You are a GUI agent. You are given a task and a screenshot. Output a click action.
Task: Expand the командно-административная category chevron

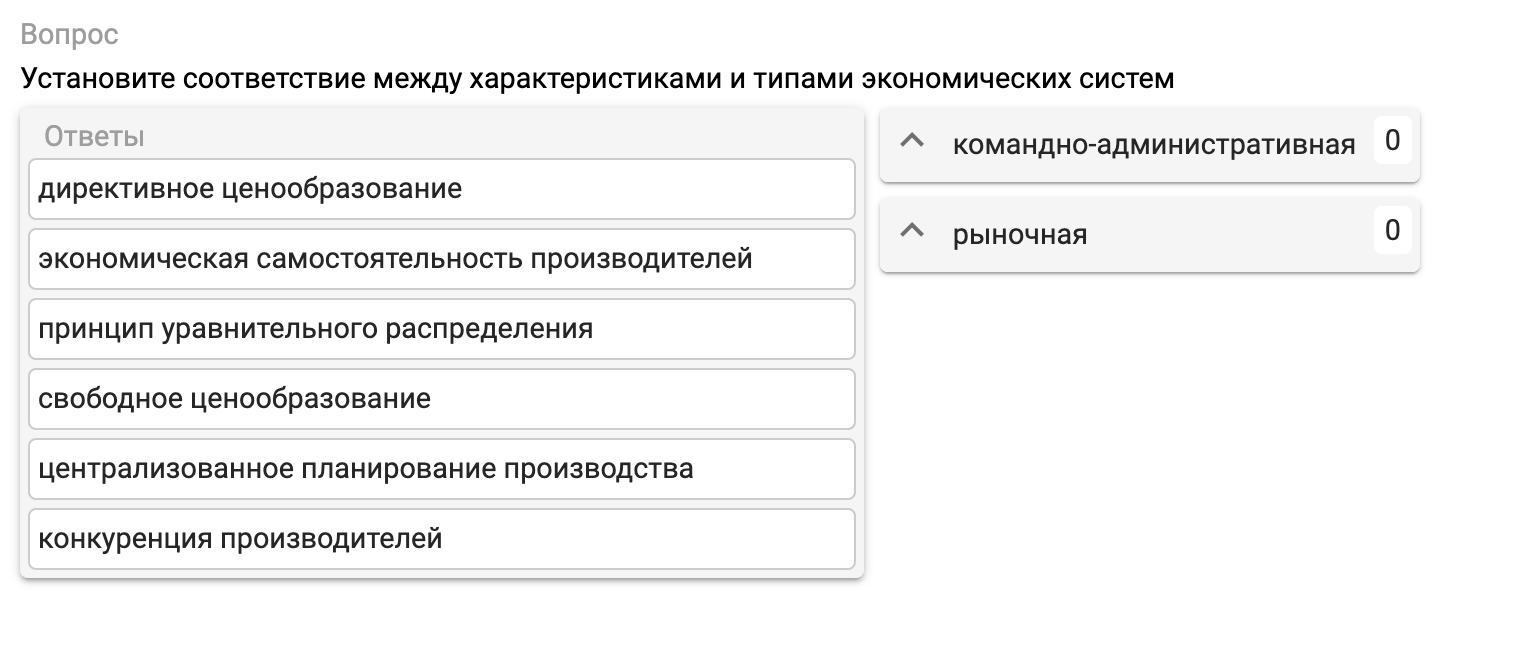[911, 141]
